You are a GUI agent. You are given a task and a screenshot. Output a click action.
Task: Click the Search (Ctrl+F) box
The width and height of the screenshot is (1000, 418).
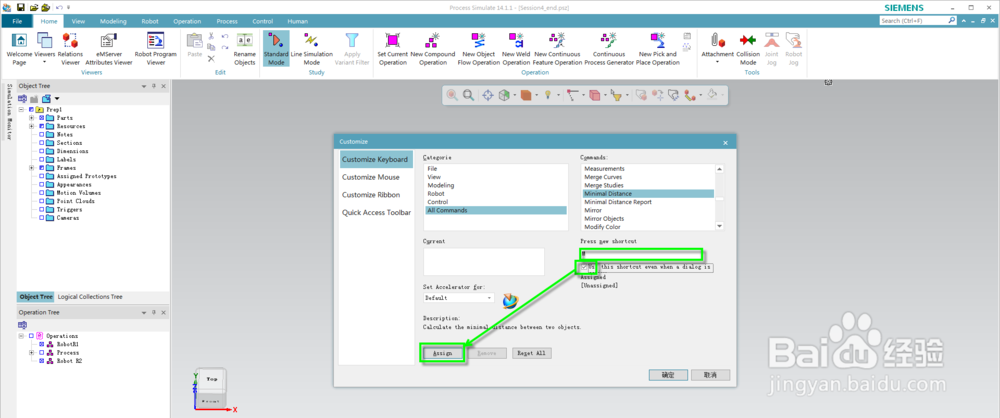point(918,20)
